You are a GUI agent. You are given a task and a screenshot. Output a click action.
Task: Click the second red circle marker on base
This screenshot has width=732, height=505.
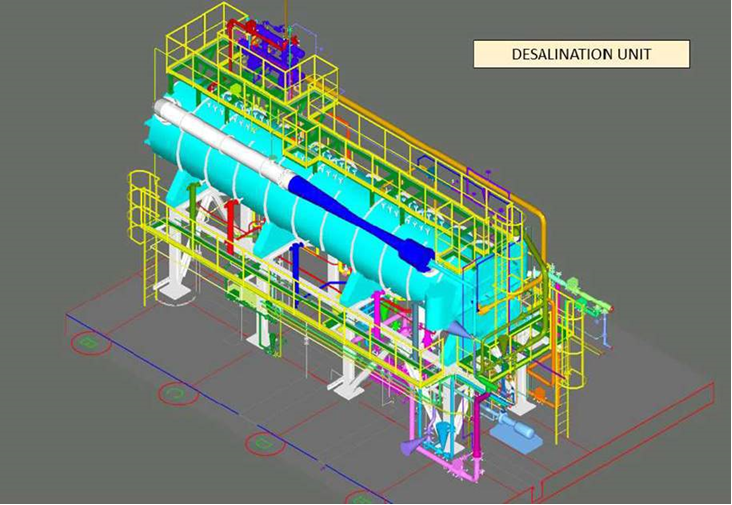(174, 393)
